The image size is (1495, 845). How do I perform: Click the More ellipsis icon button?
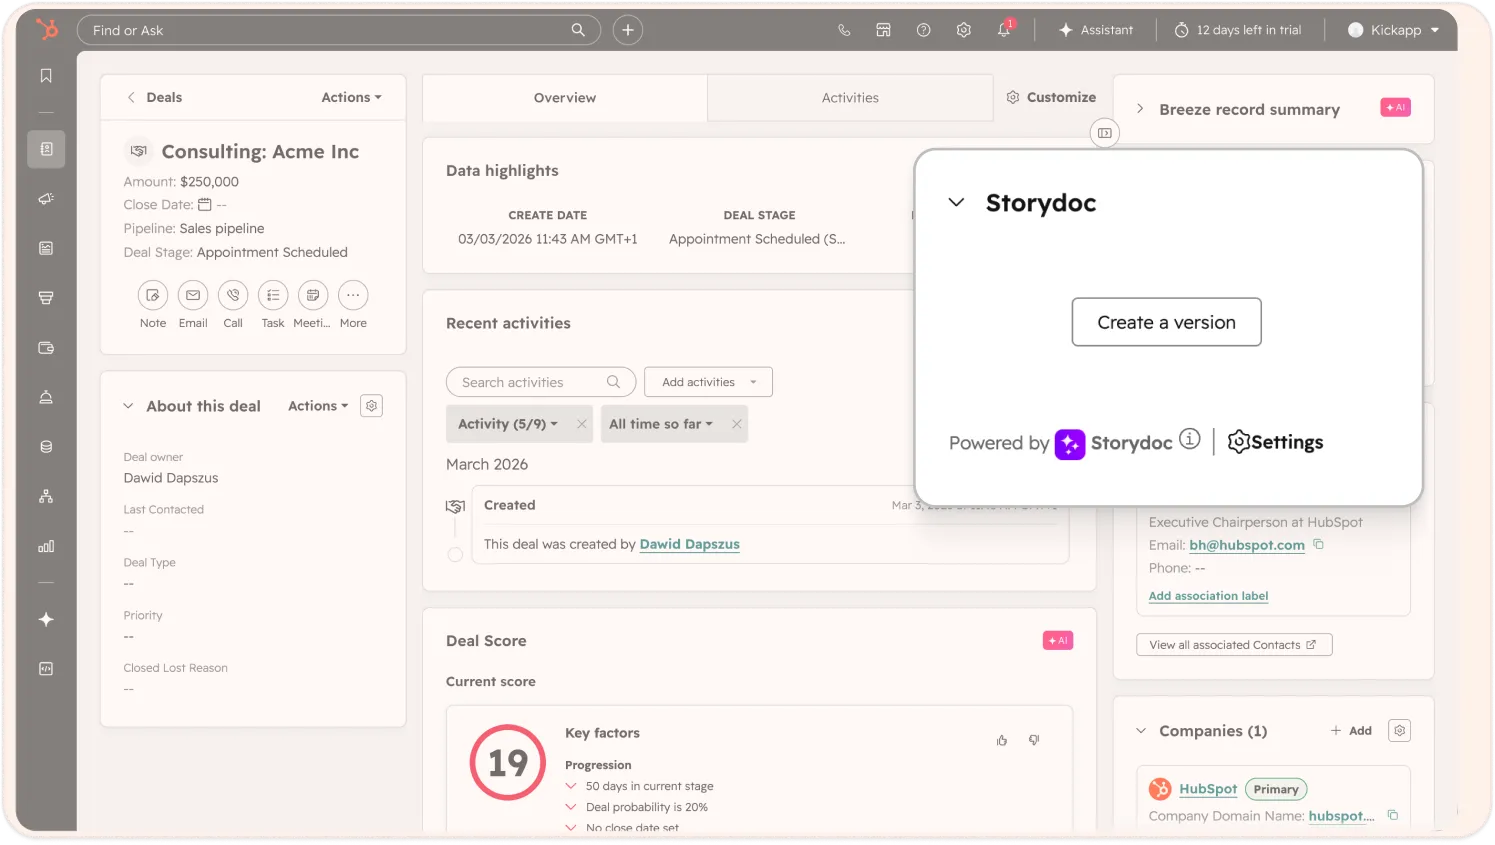click(353, 295)
